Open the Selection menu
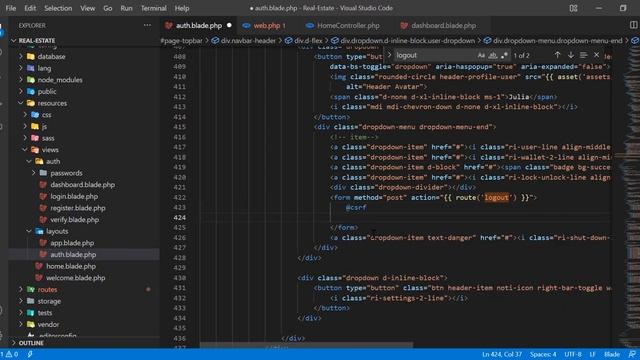Image resolution: width=640 pixels, height=360 pixels. pyautogui.click(x=58, y=8)
